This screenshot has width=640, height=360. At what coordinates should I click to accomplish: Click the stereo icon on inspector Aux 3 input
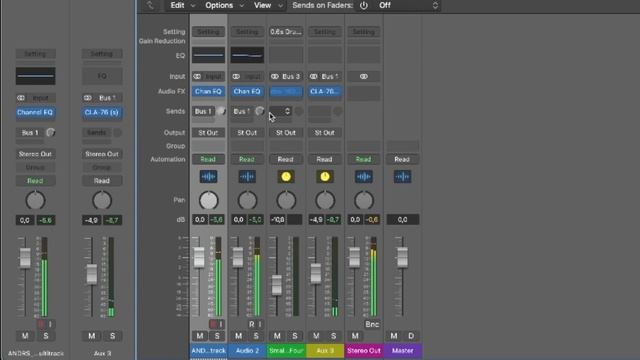88,98
